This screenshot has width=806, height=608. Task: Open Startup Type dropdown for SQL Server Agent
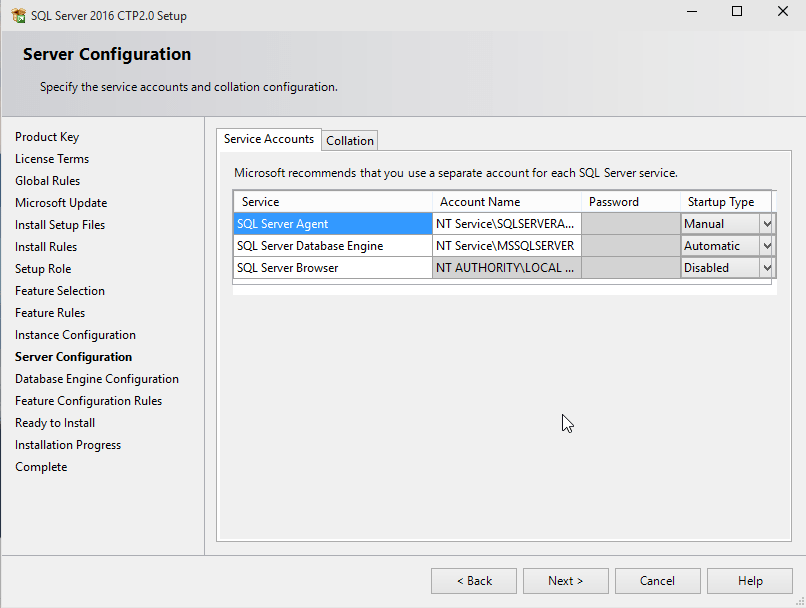[x=767, y=224]
